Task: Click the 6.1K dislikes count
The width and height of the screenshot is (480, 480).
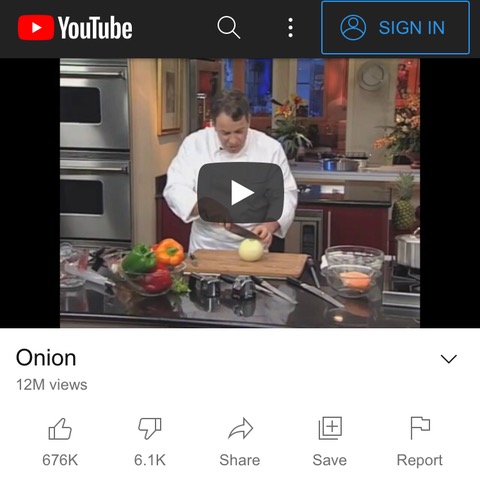Action: [150, 460]
